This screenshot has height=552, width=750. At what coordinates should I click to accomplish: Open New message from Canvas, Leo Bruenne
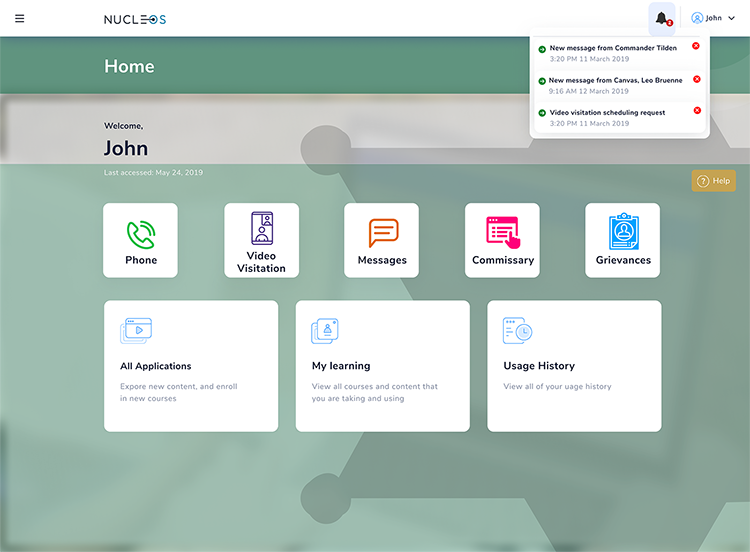click(x=616, y=80)
